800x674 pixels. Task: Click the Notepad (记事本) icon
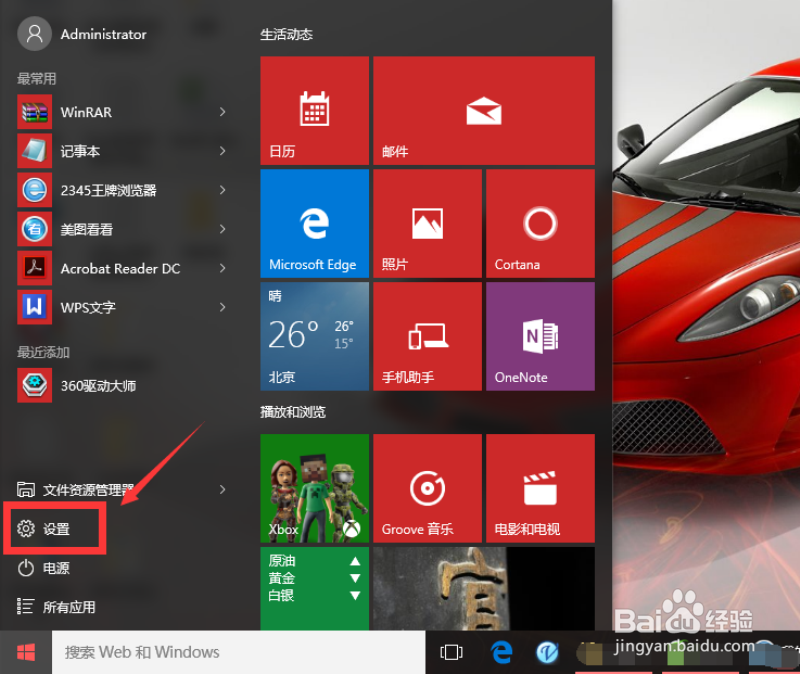(x=35, y=151)
